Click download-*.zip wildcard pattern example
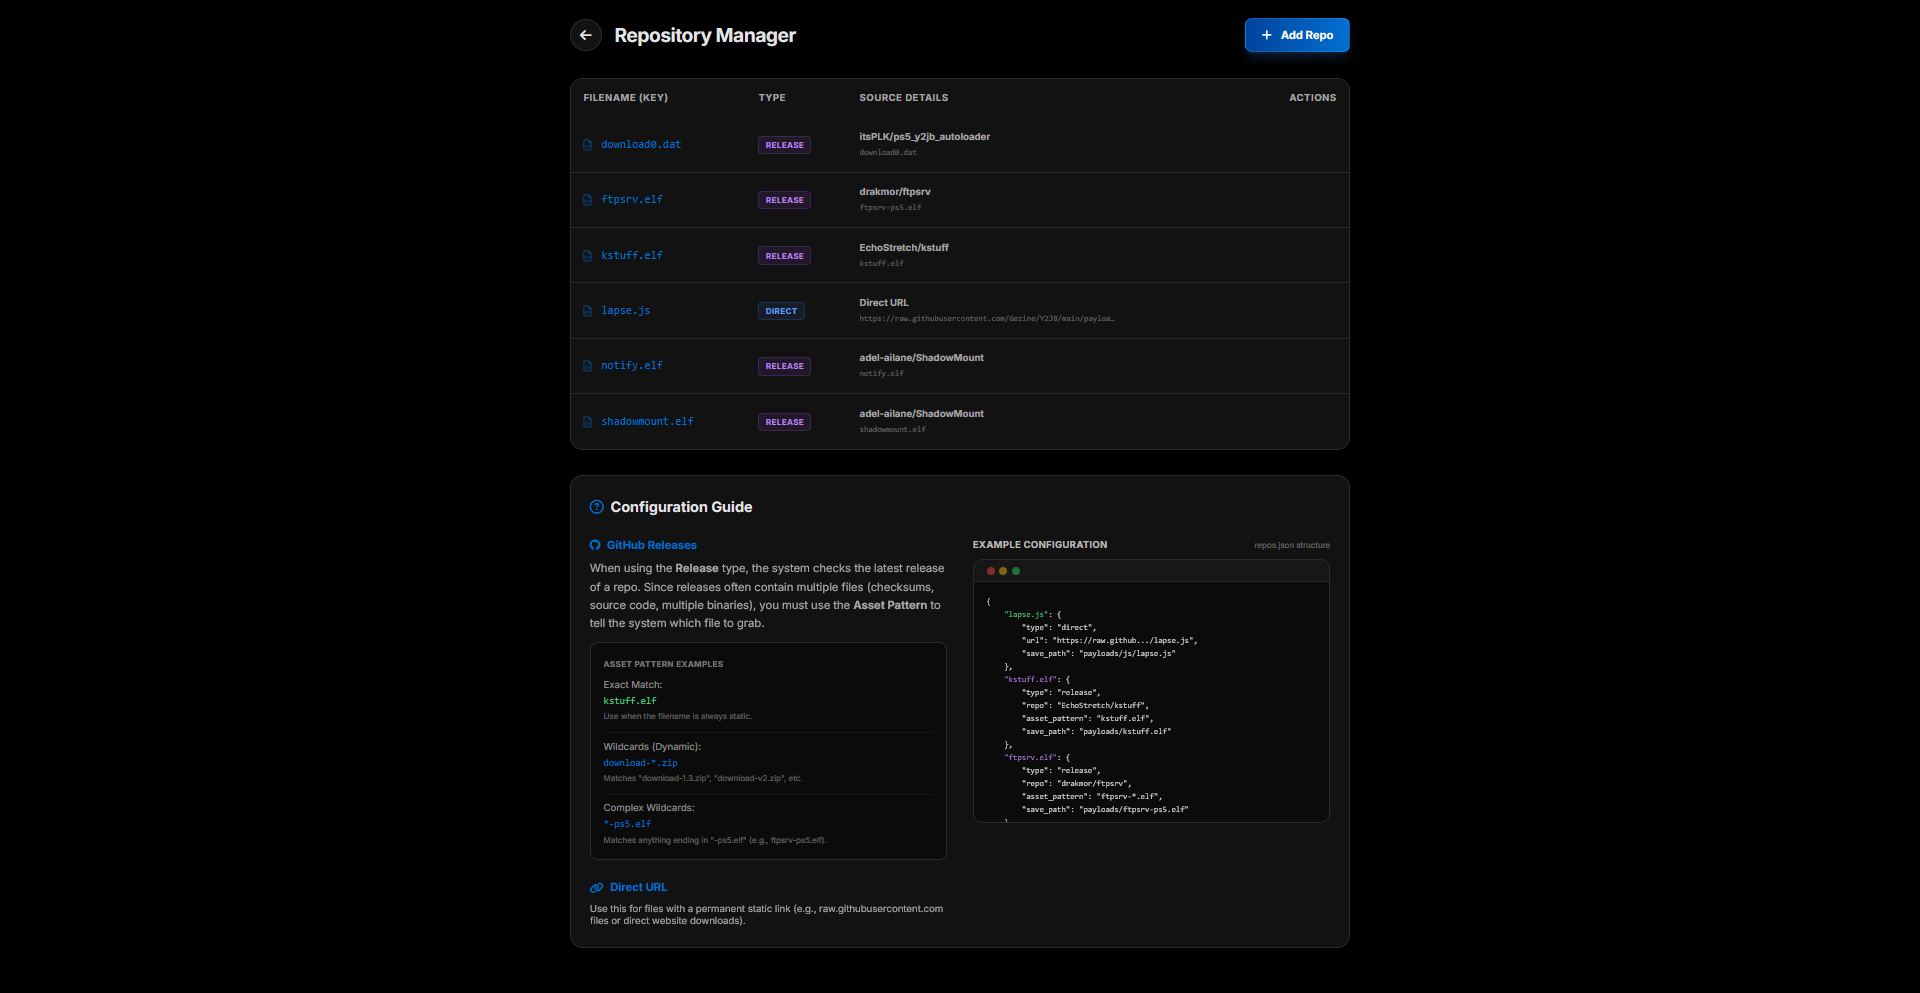 (640, 763)
